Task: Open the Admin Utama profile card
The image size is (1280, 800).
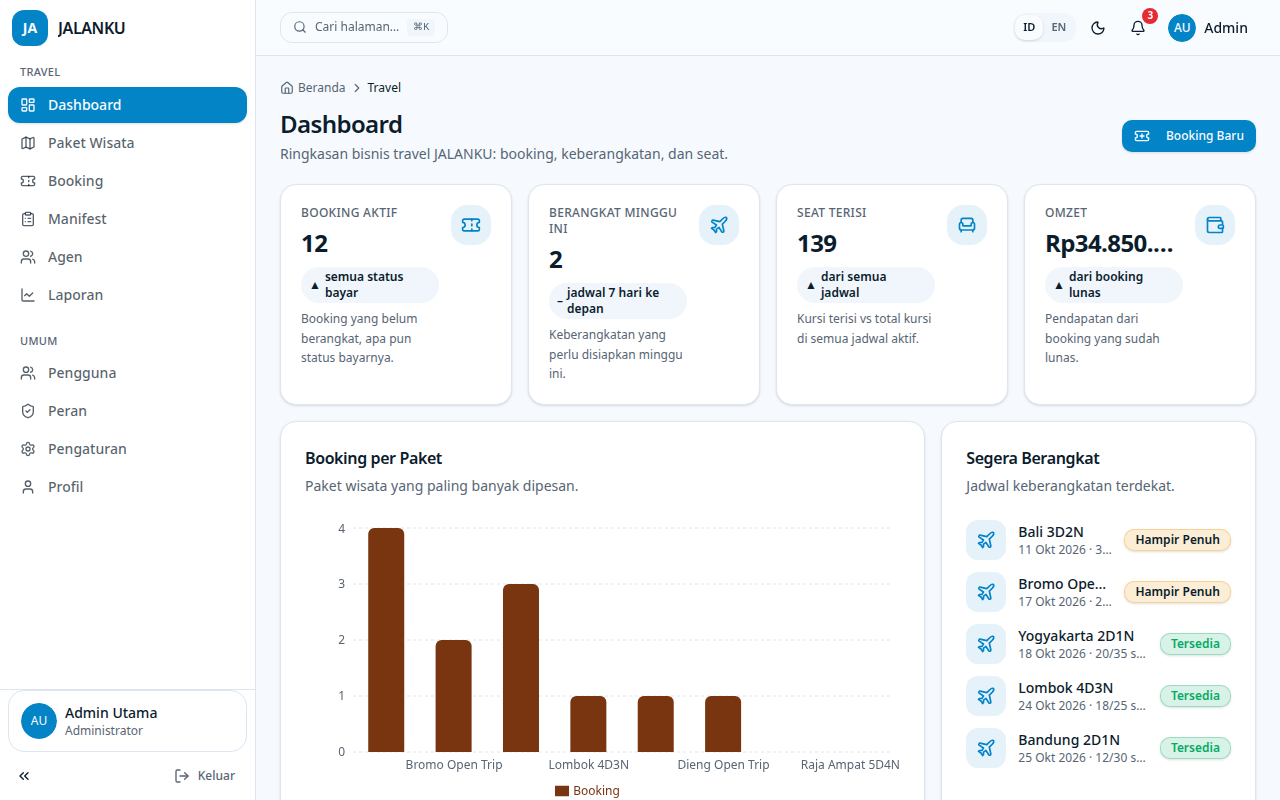Action: [127, 721]
